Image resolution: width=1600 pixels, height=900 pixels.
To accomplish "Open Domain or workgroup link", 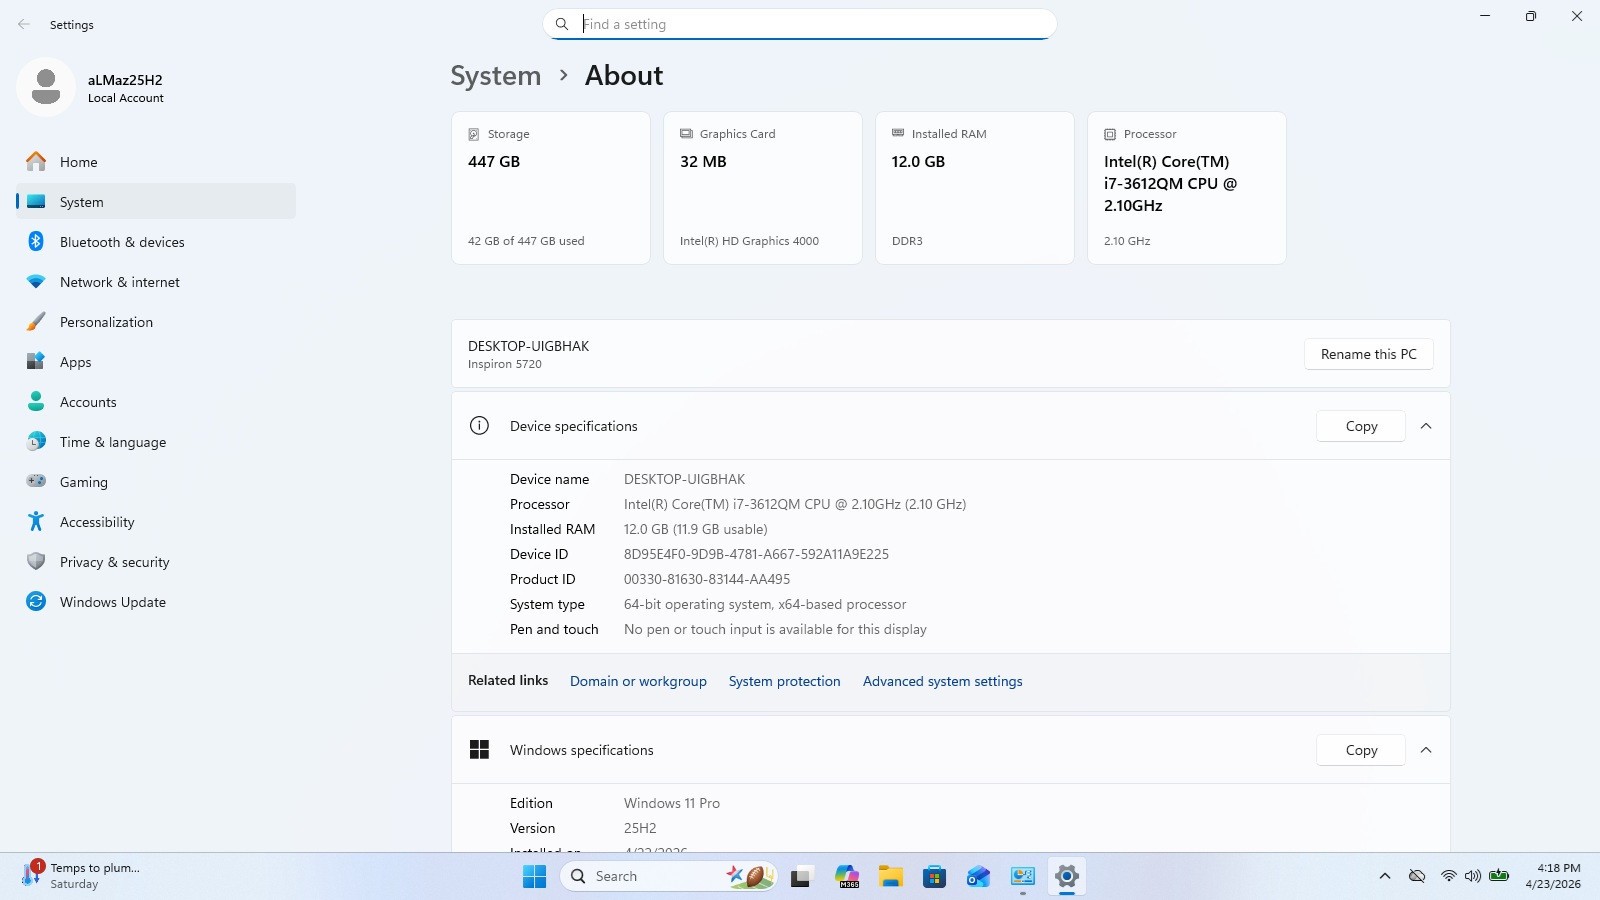I will 638,681.
